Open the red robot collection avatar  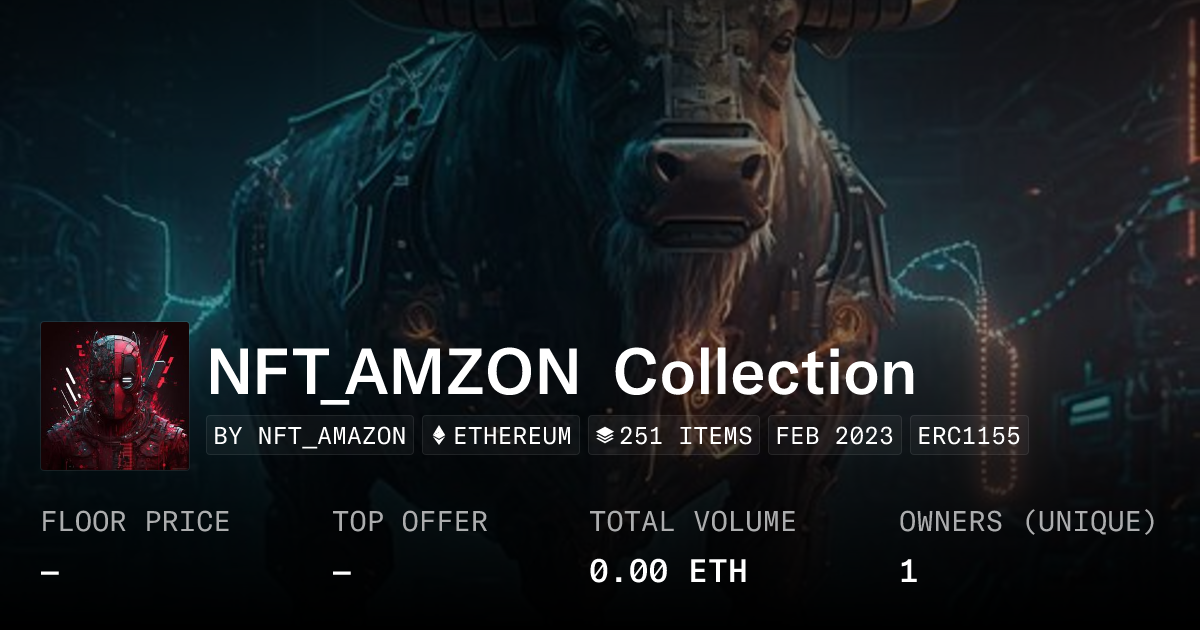click(115, 396)
